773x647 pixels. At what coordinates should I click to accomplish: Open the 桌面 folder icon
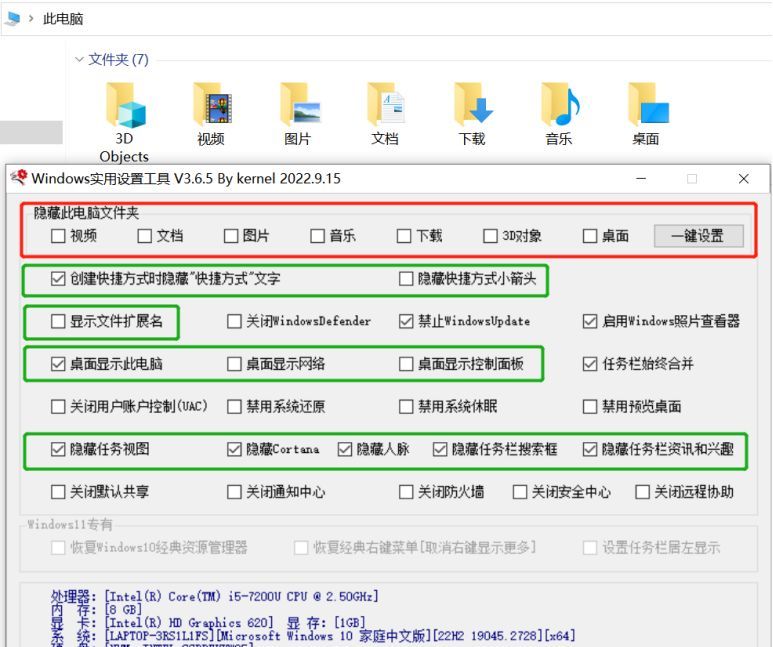click(647, 106)
